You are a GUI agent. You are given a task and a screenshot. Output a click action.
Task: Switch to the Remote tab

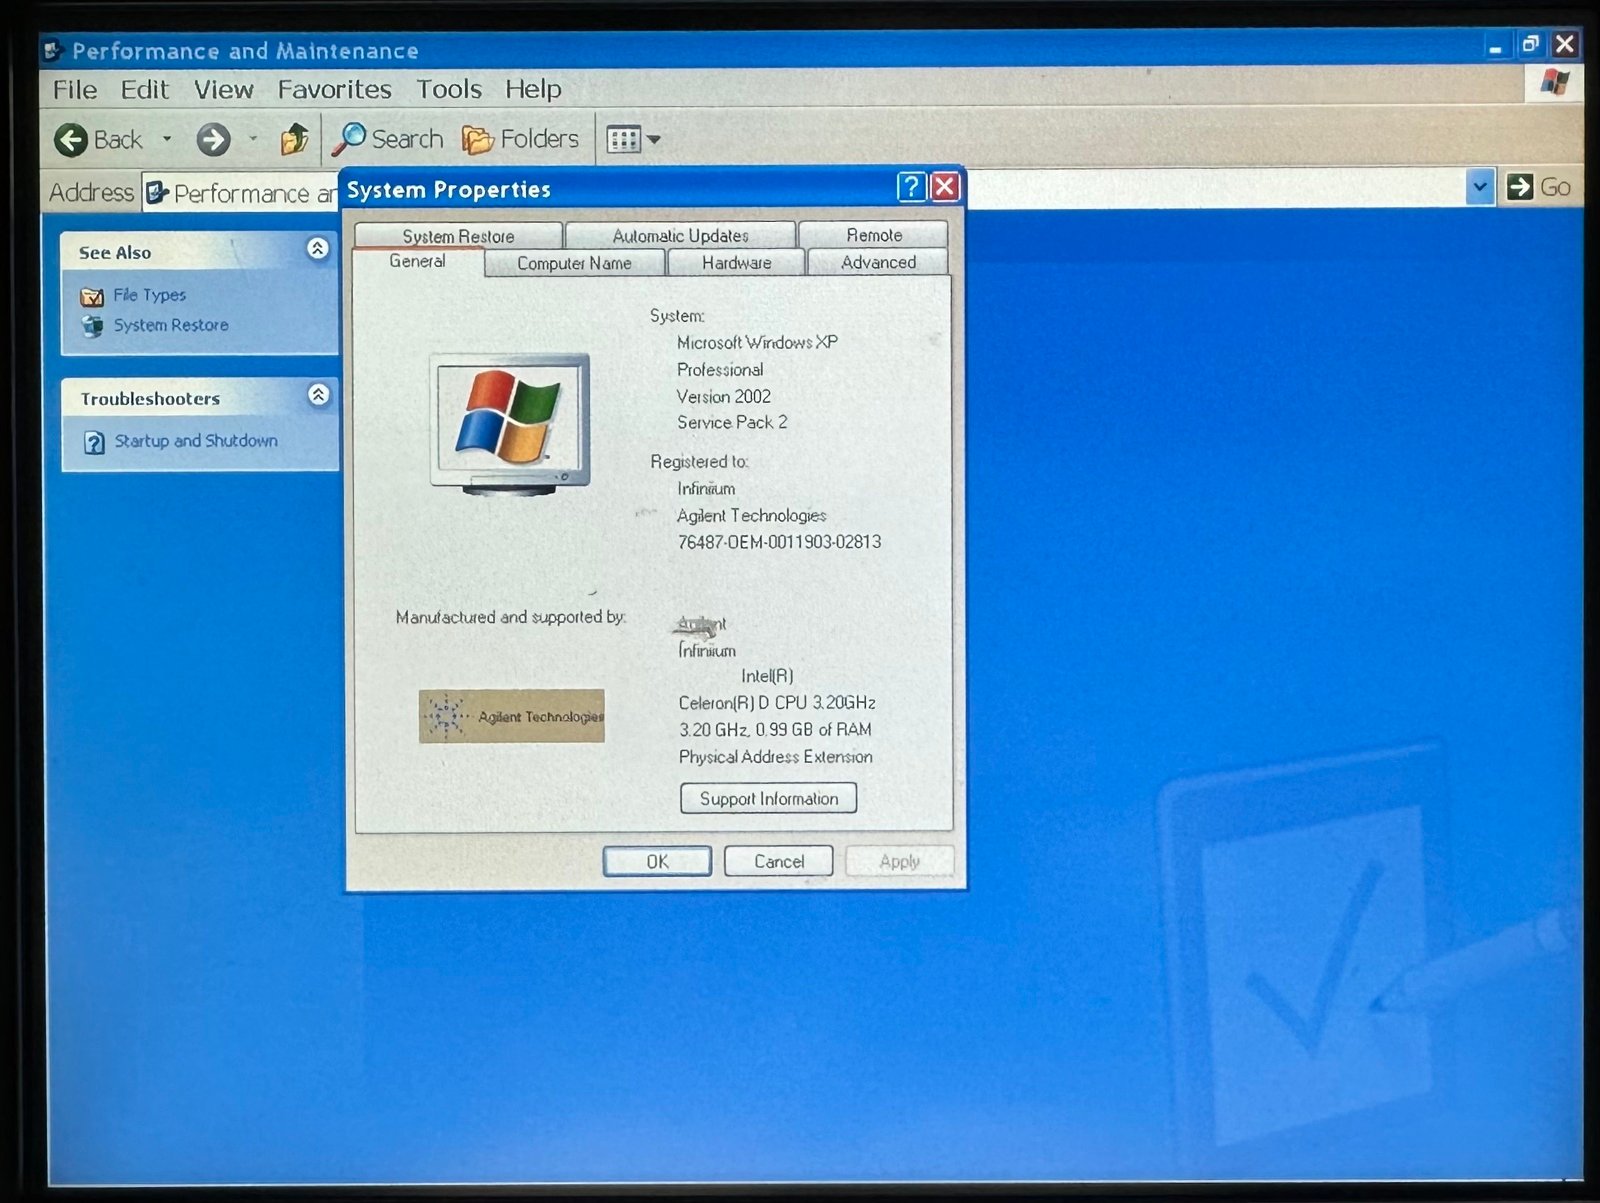(874, 235)
